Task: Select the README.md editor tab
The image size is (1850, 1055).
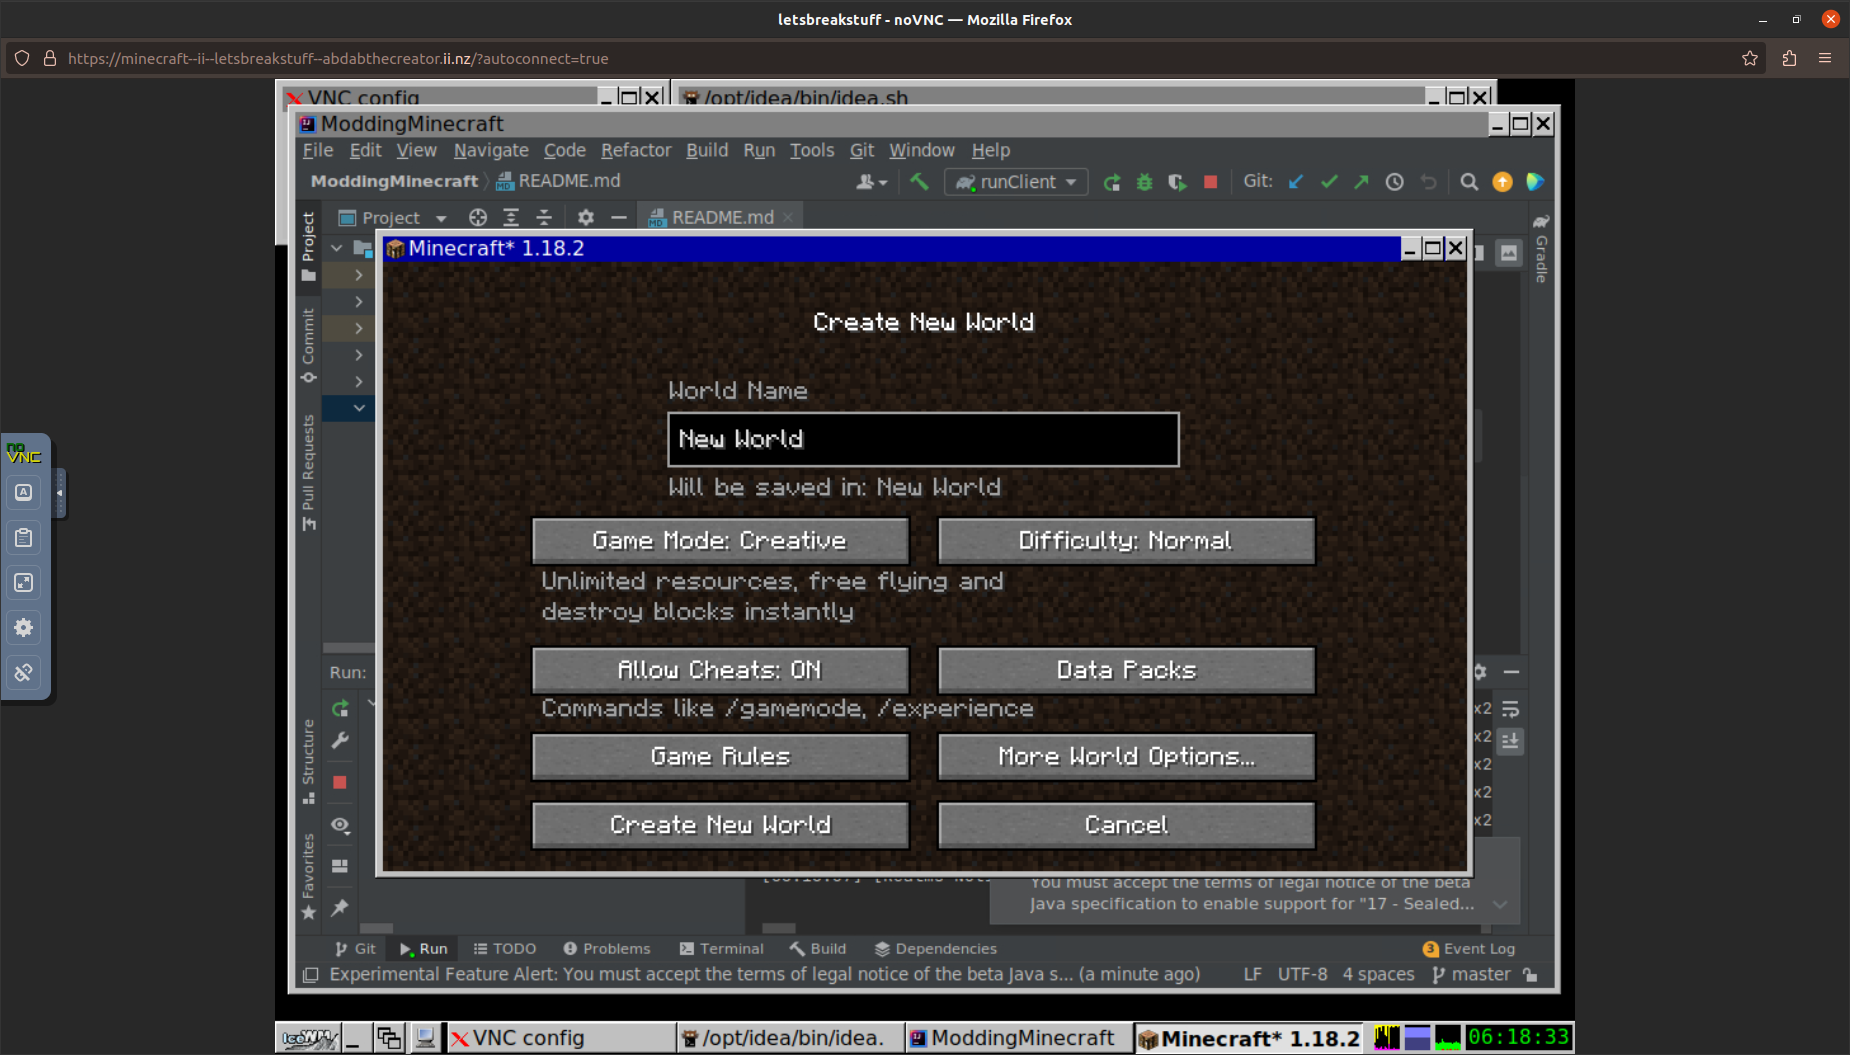Action: 721,218
